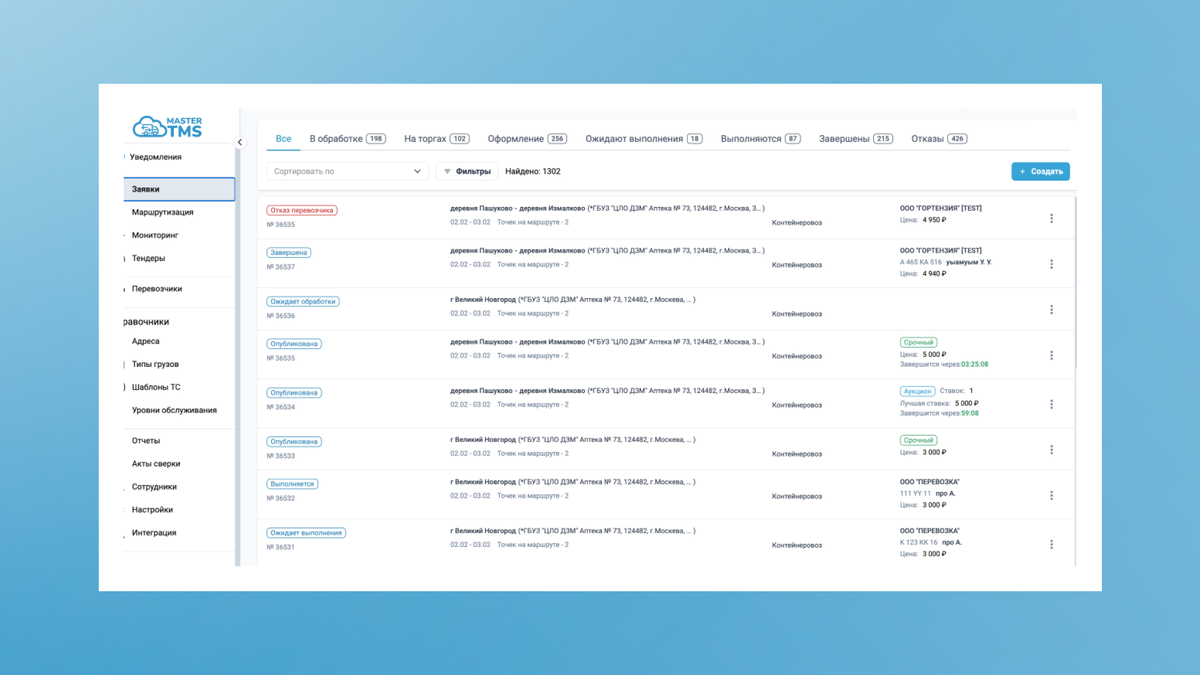Image resolution: width=1200 pixels, height=675 pixels.
Task: Open Сотрудники in the sidebar
Action: (154, 487)
